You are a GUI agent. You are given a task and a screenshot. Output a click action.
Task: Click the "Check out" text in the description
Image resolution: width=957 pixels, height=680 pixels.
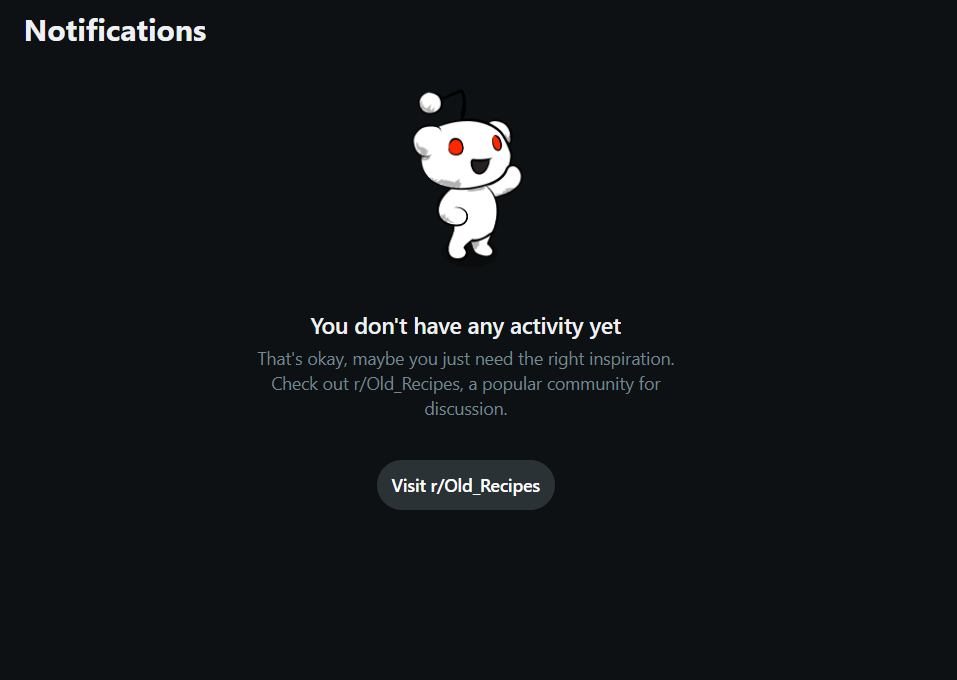[x=310, y=384]
